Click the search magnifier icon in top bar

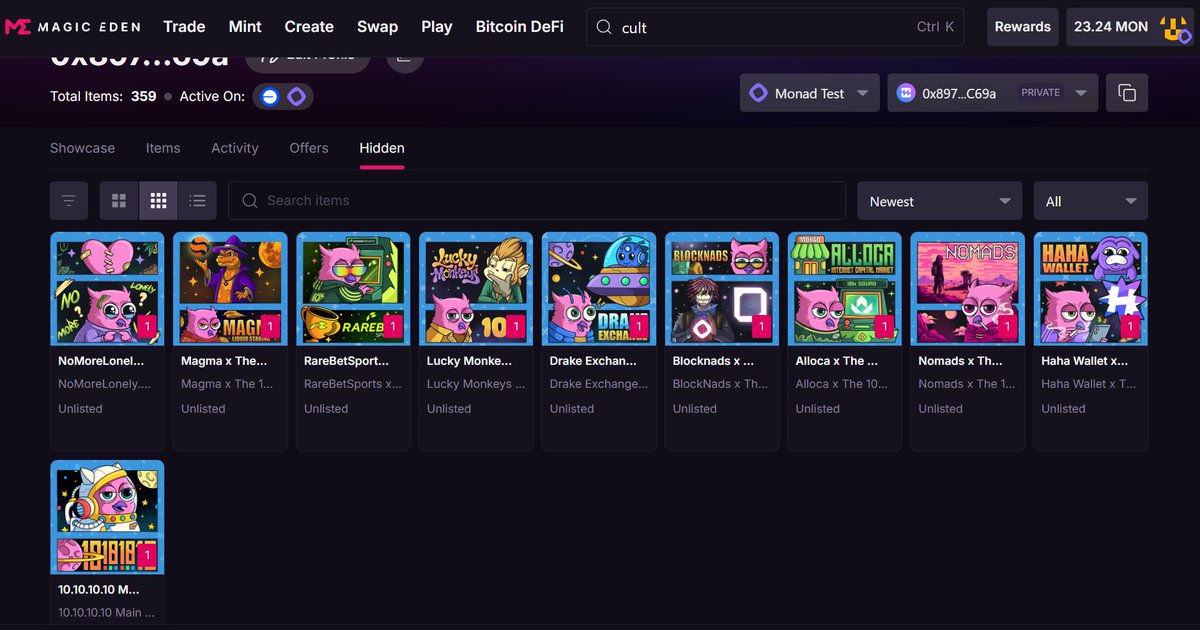[604, 28]
